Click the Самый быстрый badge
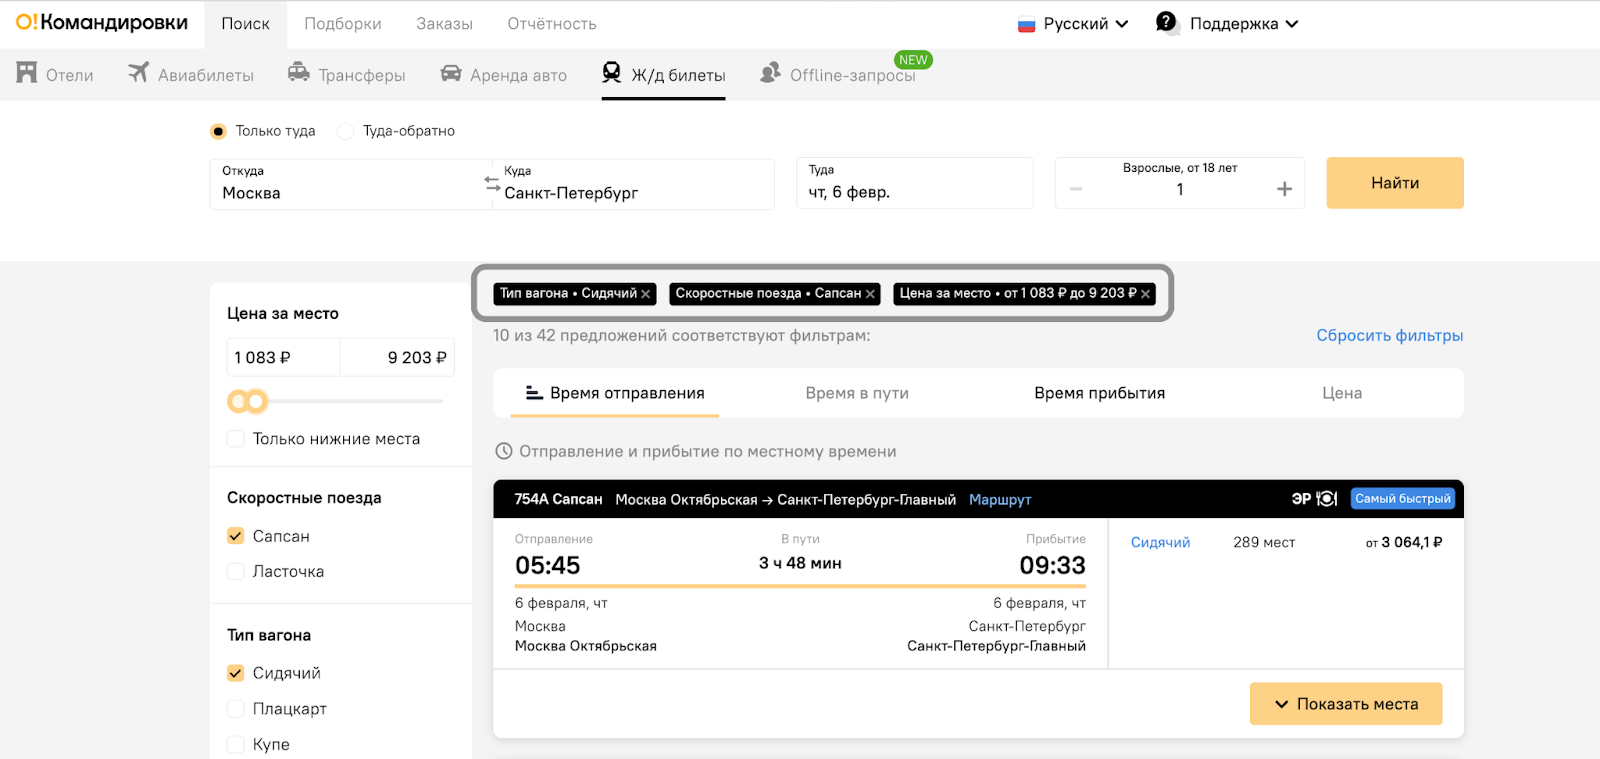Screen dimensions: 1600x759 coord(1403,499)
